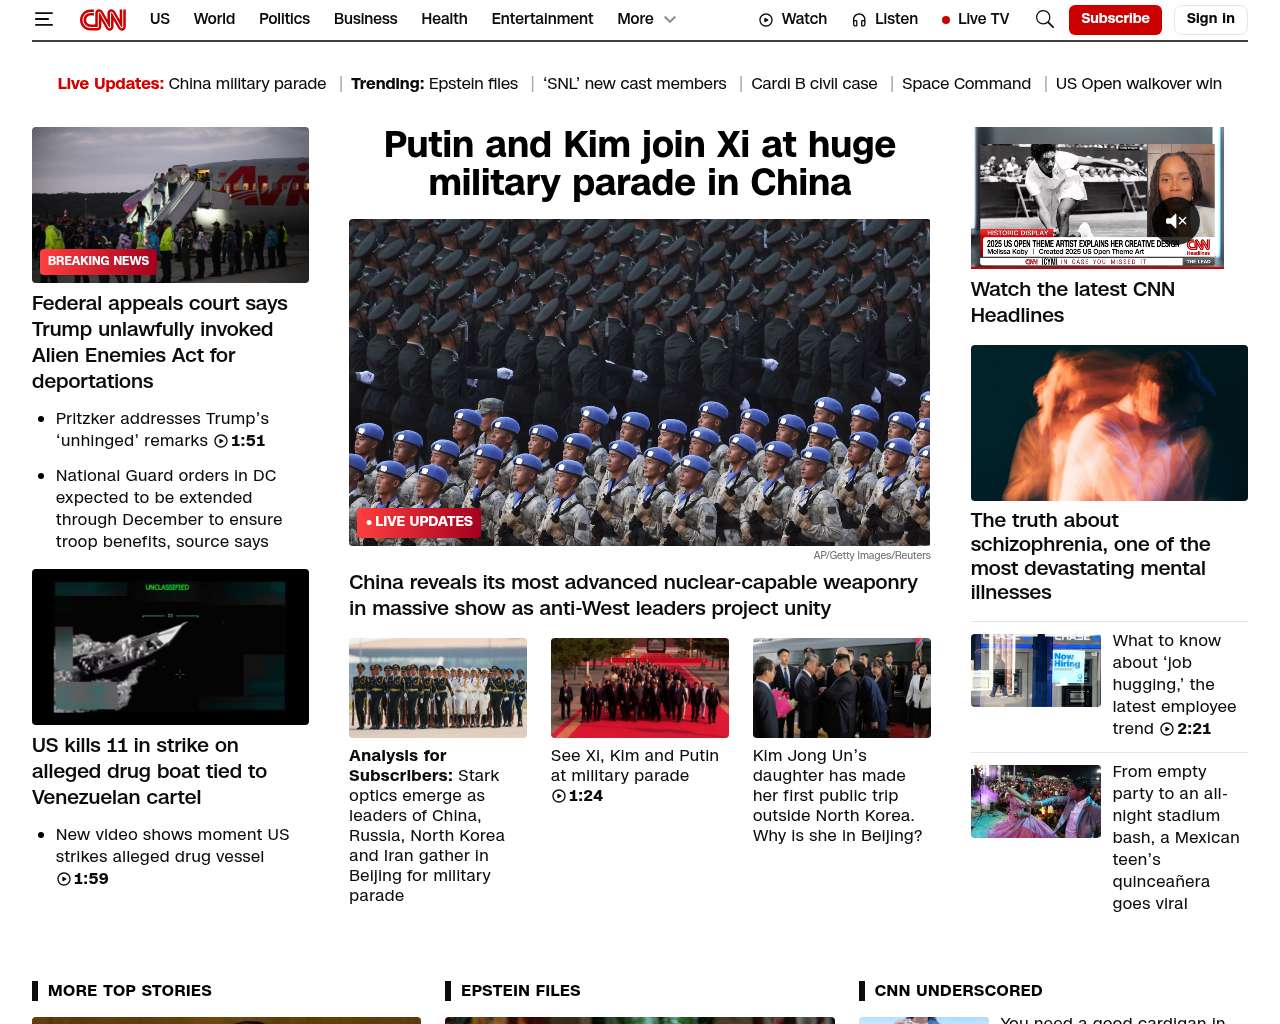Screen dimensions: 1280x1024
Task: Open the schizophrenia story image
Action: [x=1109, y=423]
